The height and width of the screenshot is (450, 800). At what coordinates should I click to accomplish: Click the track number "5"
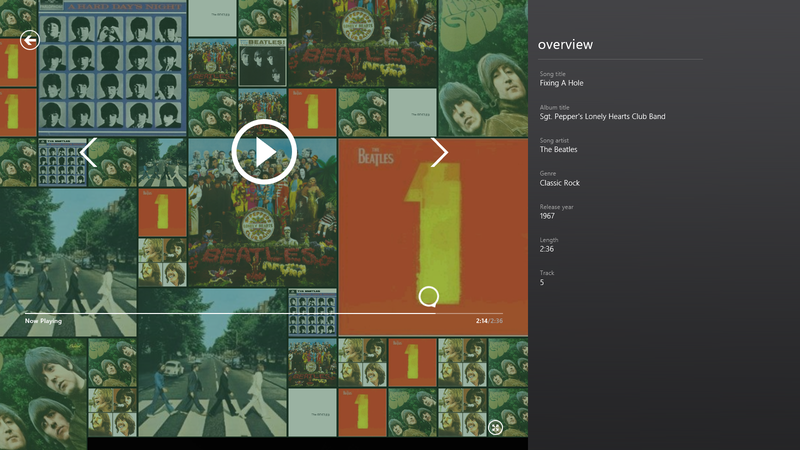pos(542,282)
